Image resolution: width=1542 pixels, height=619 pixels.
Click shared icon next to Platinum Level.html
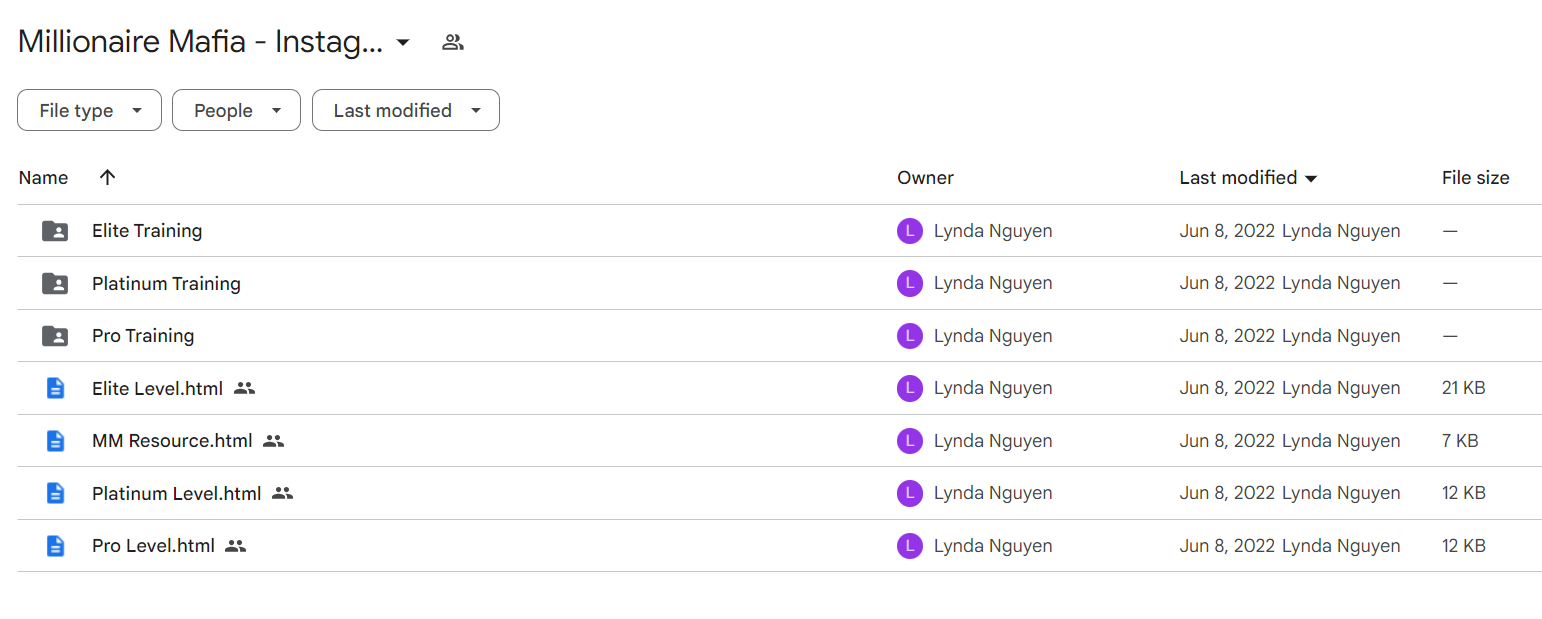282,493
